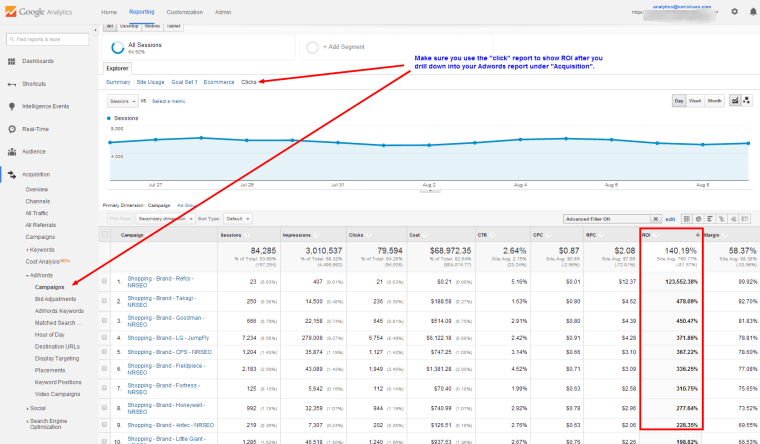The width and height of the screenshot is (760, 444).
Task: Open the Sort Type Default dropdown
Action: coord(238,219)
